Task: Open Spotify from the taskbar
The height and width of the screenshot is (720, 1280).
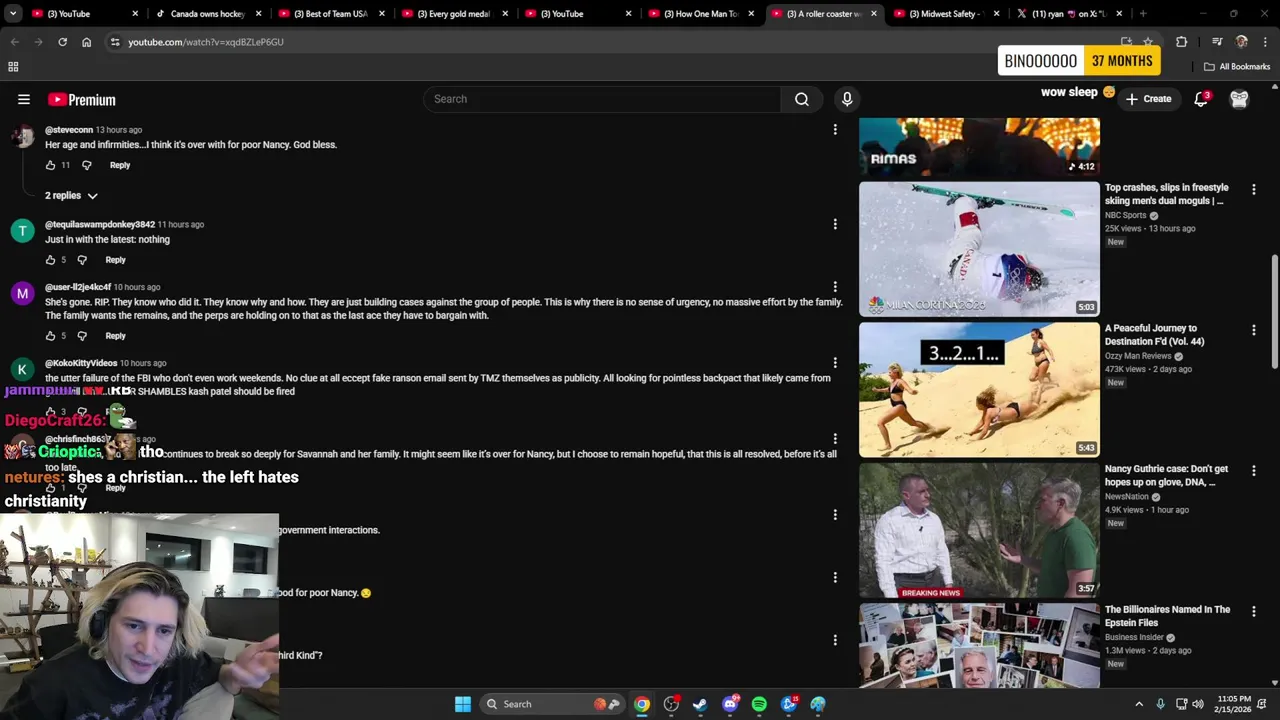Action: 759,704
